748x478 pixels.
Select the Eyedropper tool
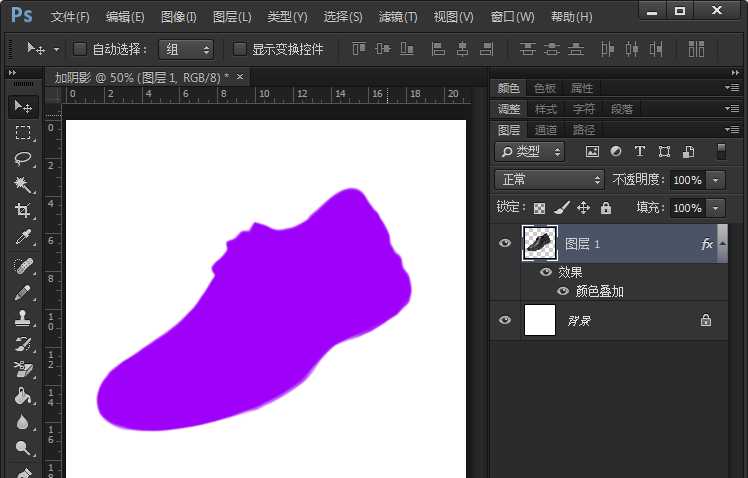(x=22, y=238)
